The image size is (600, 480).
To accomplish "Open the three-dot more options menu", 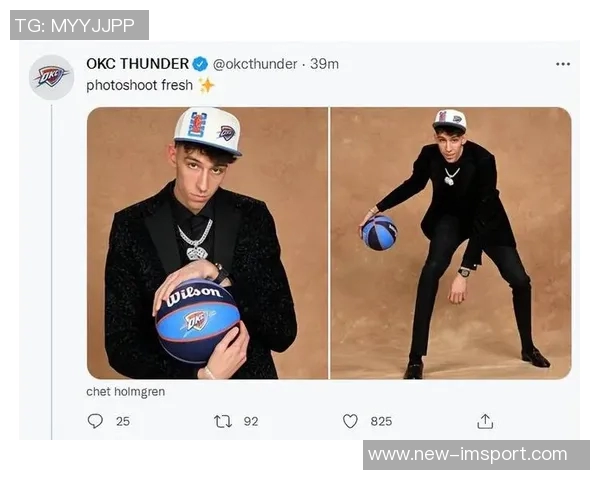I will pyautogui.click(x=563, y=64).
